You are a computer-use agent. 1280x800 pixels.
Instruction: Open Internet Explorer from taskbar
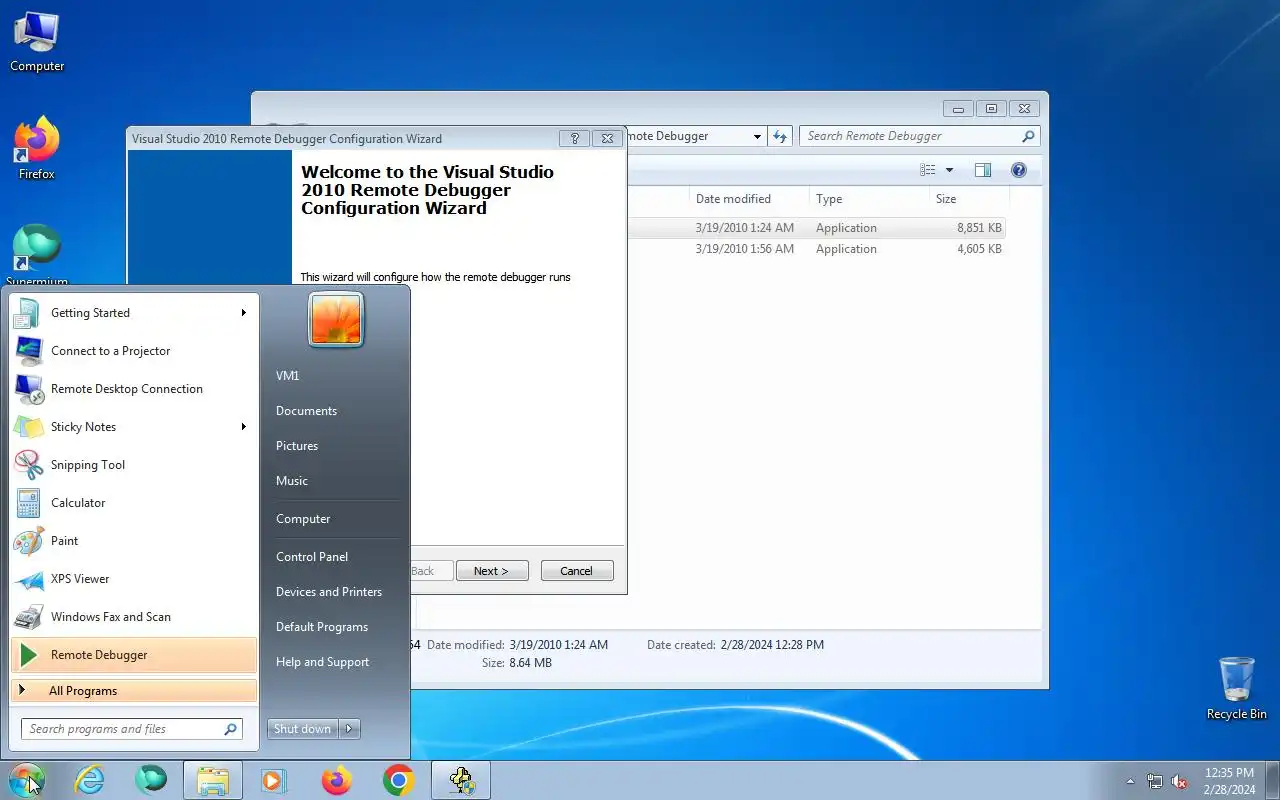tap(90, 780)
